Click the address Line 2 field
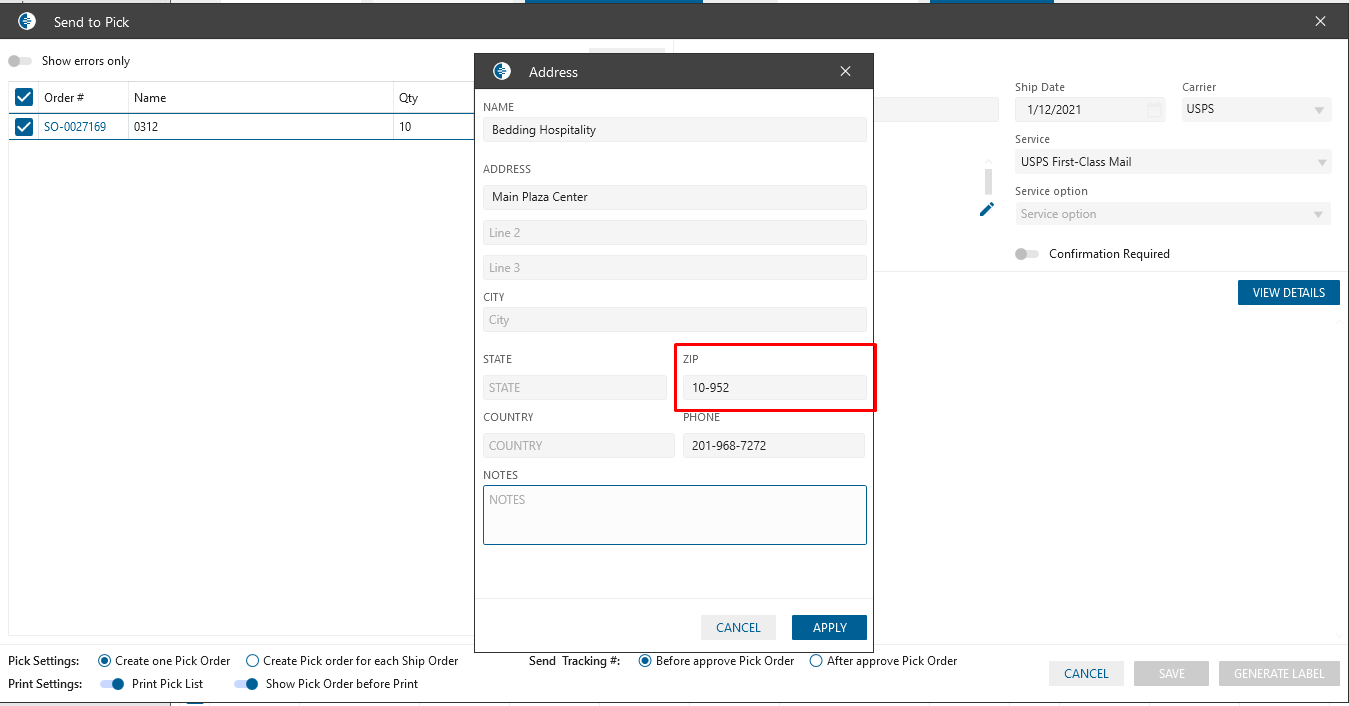This screenshot has height=706, width=1349. click(x=675, y=233)
